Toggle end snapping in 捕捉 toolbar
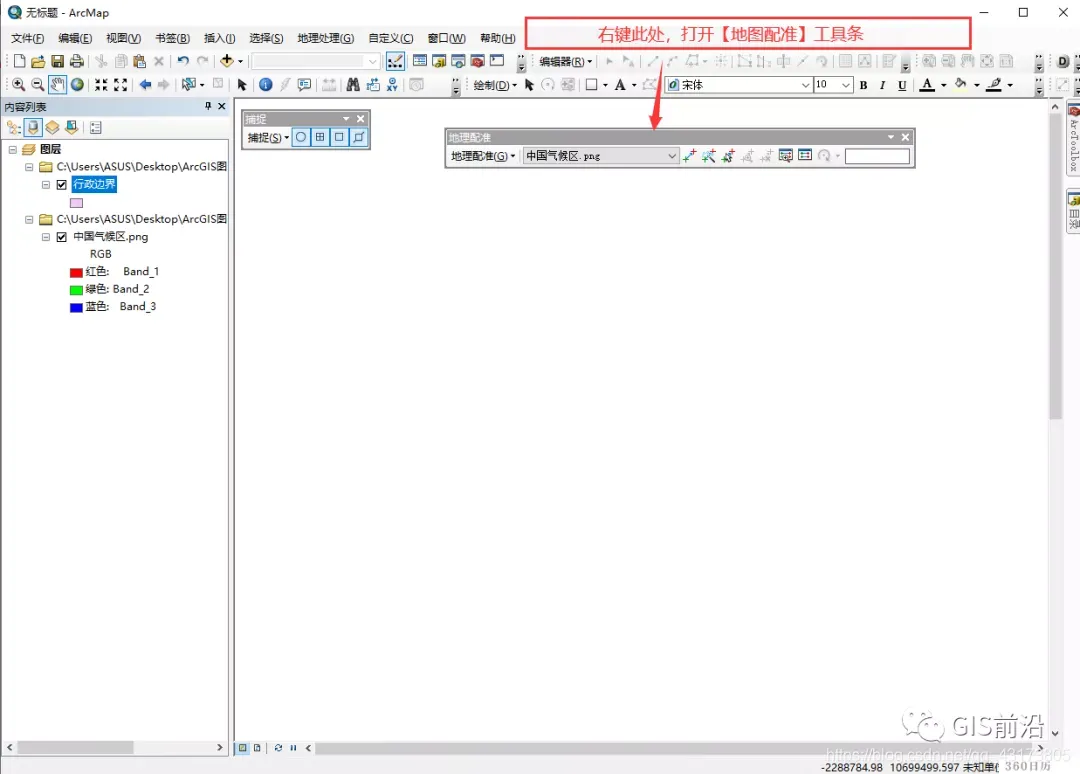1080x774 pixels. pyautogui.click(x=320, y=137)
